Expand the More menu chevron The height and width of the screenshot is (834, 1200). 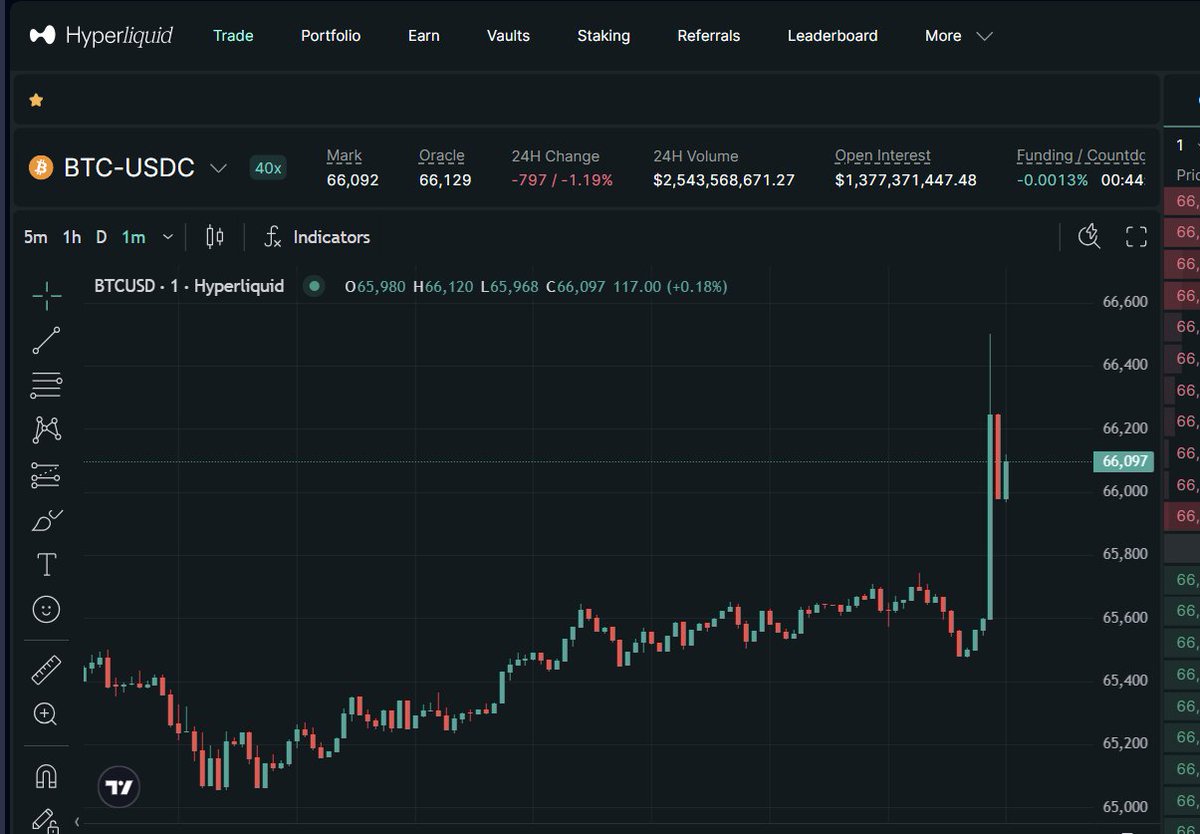point(984,36)
